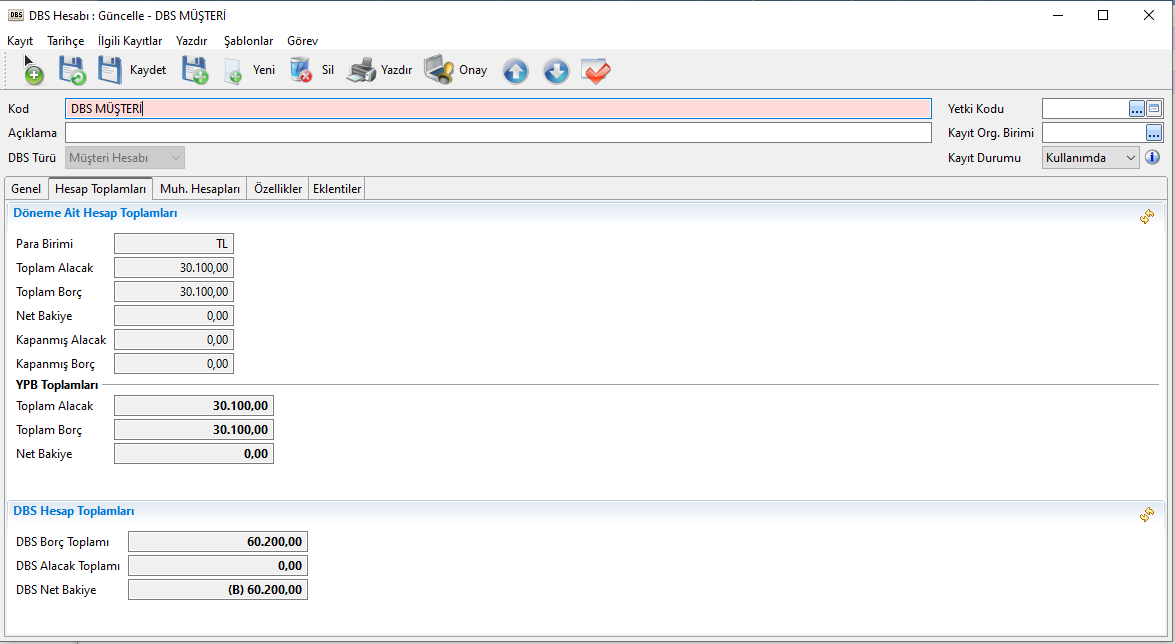Create a new record with Yeni
Viewport: 1175px width, 644px height.
point(250,71)
